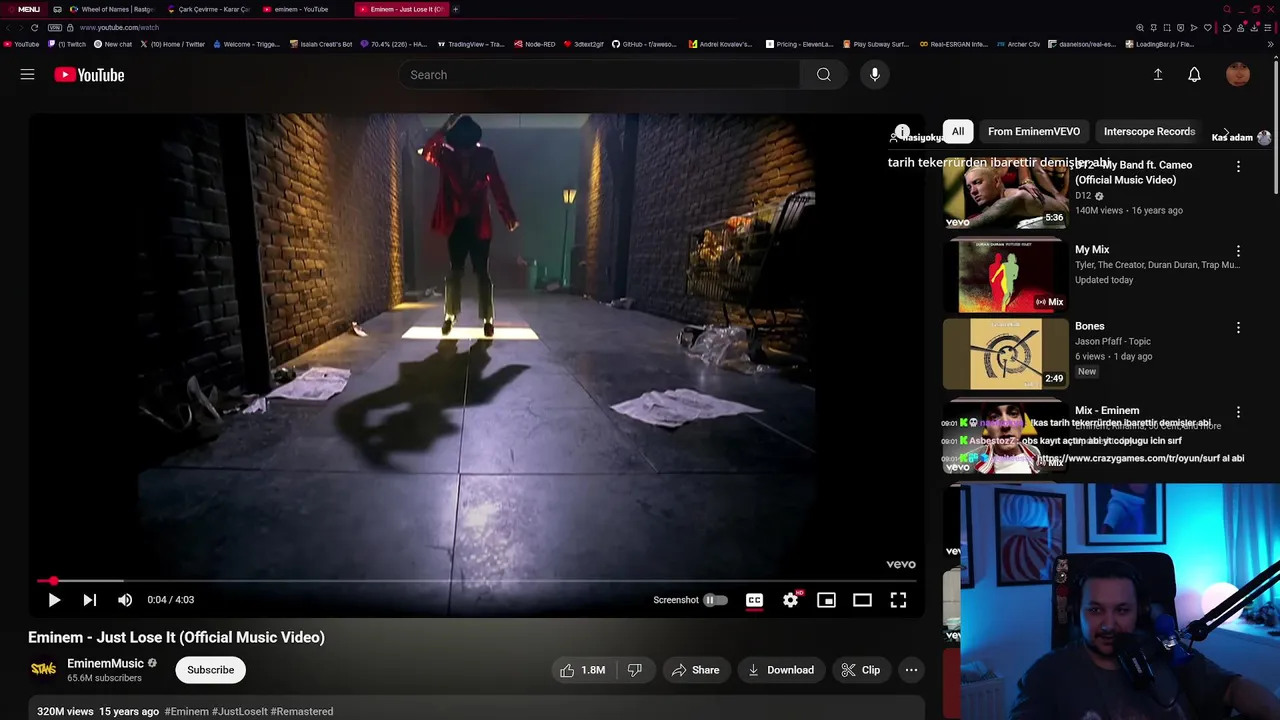Open Play Subway Surf bookmark
The height and width of the screenshot is (720, 1280).
pos(876,44)
